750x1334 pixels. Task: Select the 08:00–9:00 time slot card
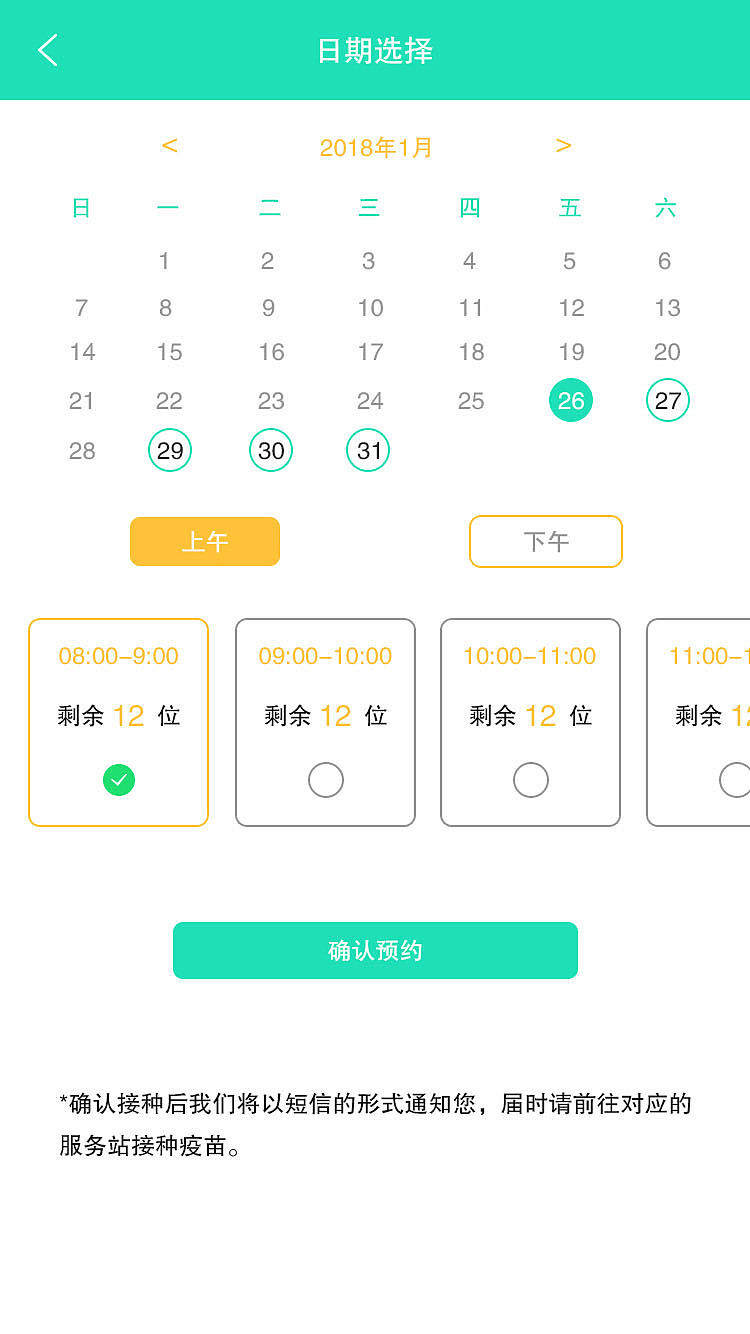pos(118,723)
